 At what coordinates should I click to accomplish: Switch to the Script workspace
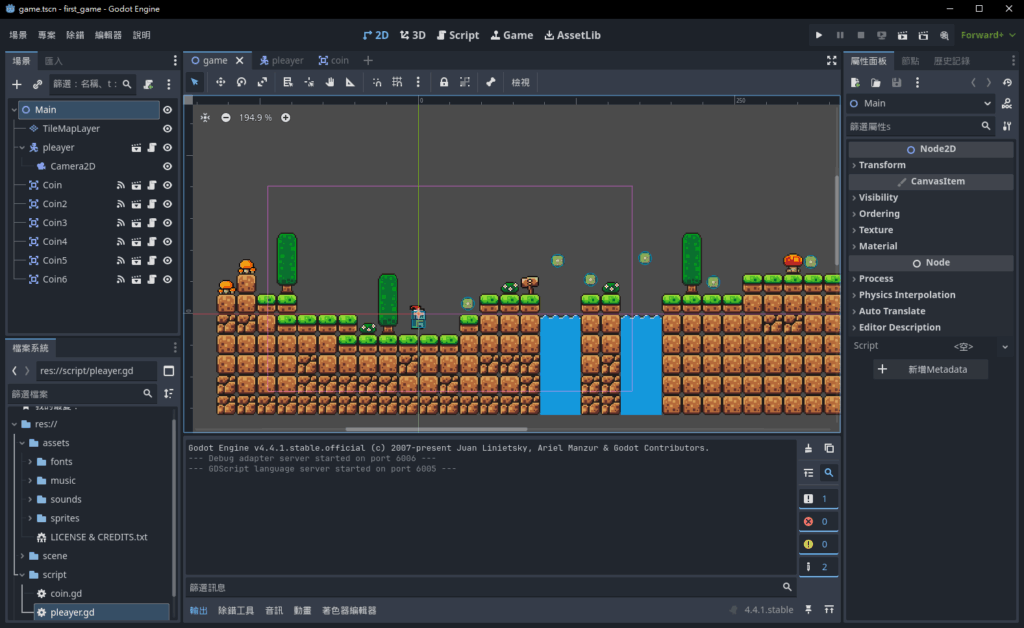click(458, 35)
